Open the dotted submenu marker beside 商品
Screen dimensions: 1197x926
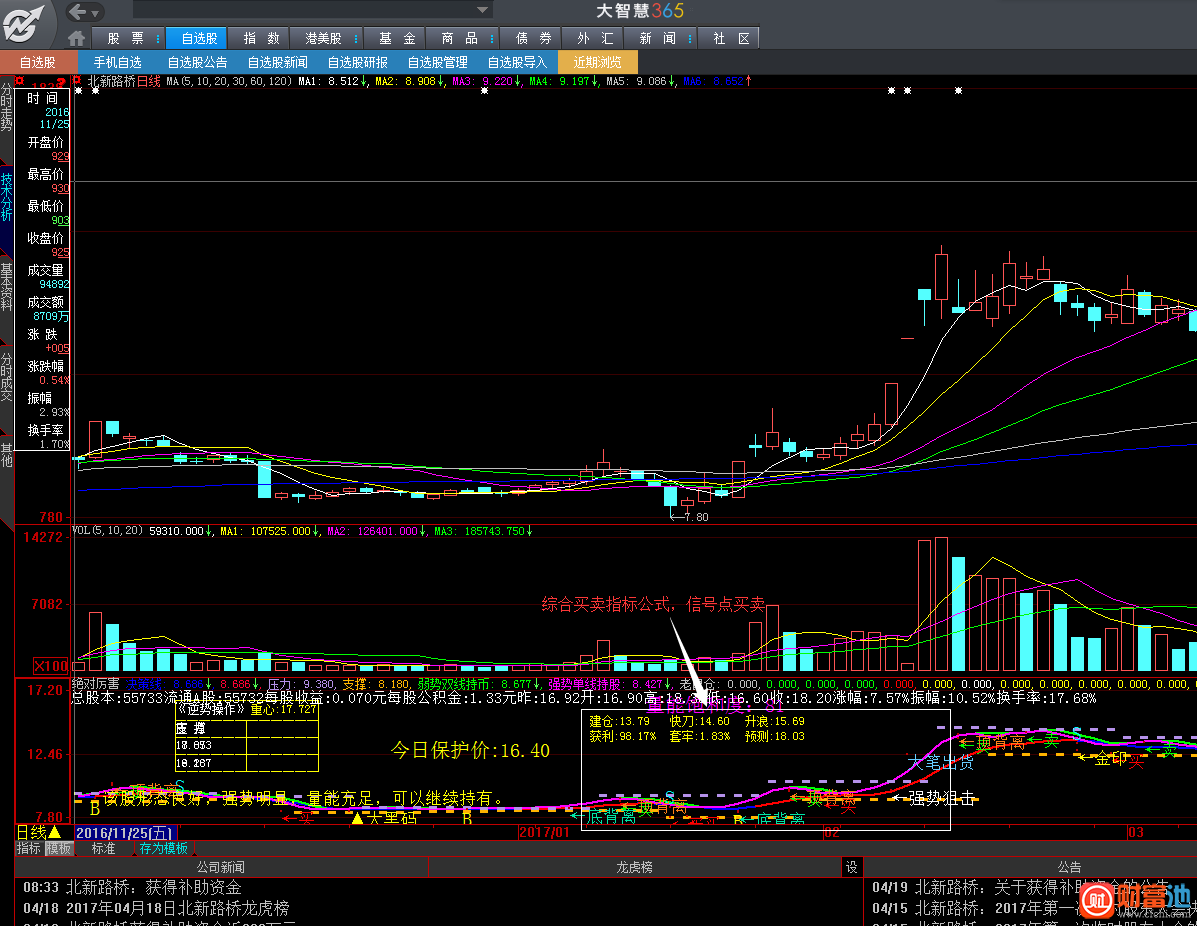pos(492,38)
